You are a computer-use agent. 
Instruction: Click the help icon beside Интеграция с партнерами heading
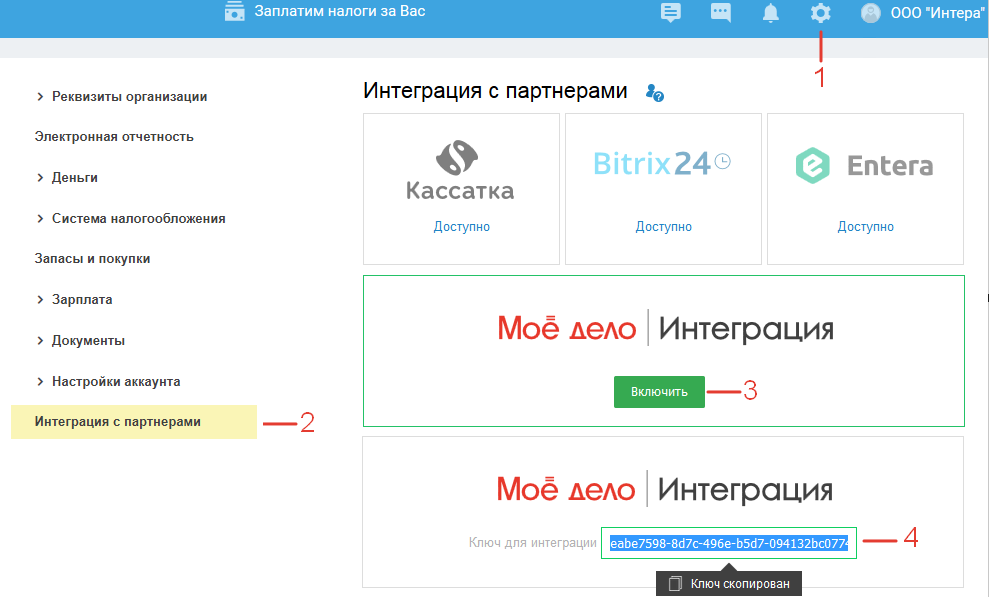654,93
